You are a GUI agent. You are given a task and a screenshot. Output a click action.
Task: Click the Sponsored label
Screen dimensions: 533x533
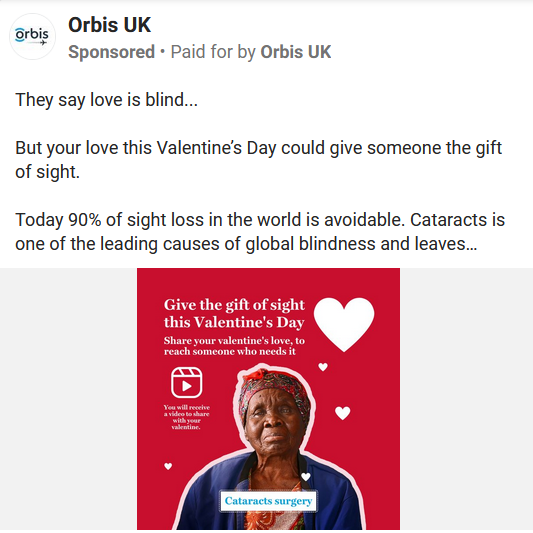[111, 52]
